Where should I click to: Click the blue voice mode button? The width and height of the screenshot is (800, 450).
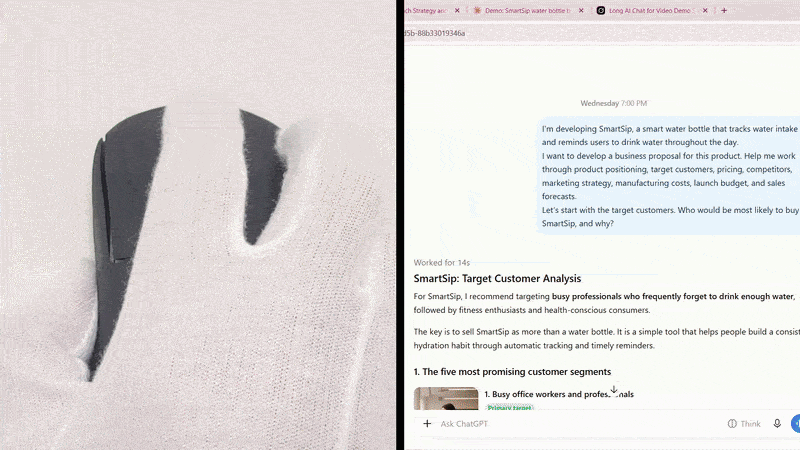[x=795, y=423]
